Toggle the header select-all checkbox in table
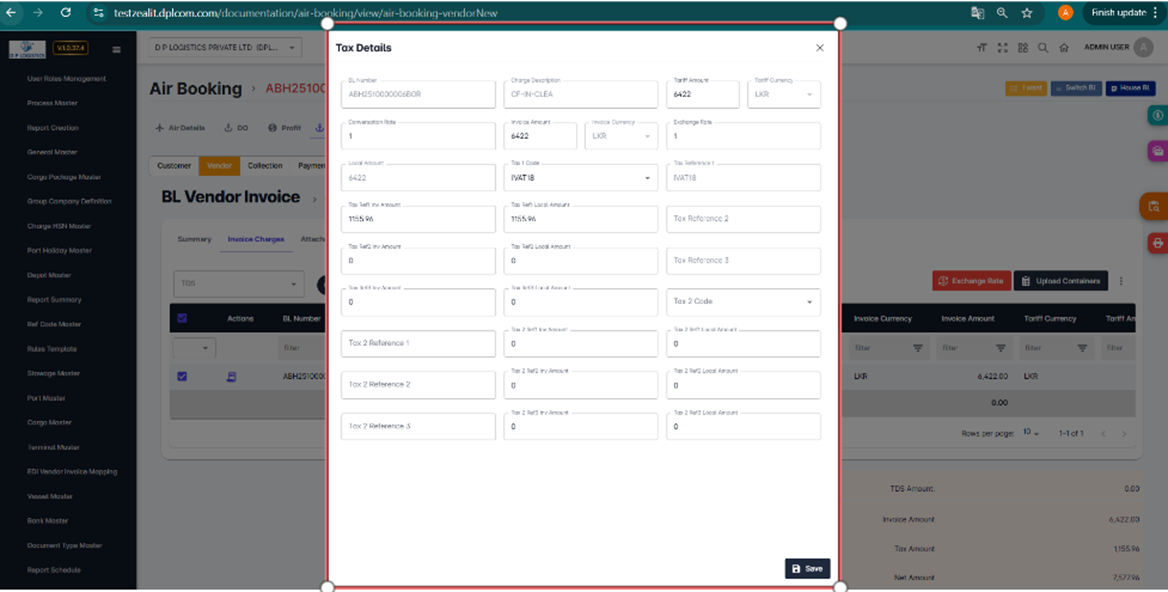The image size is (1168, 592). (182, 319)
